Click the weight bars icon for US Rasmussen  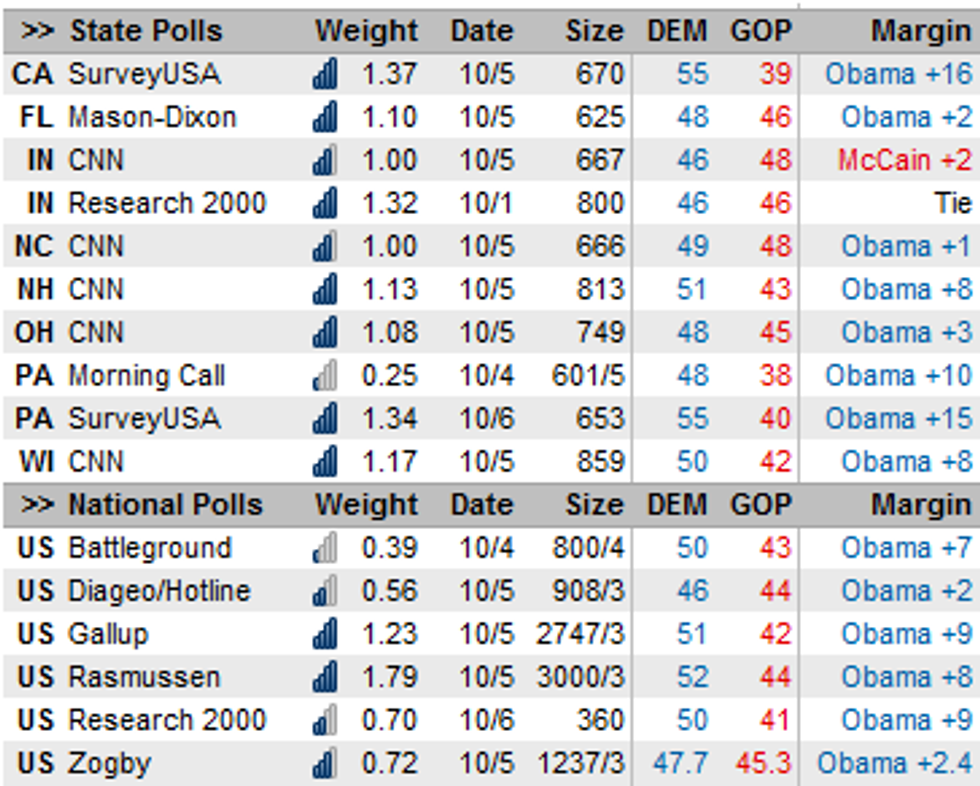[325, 677]
